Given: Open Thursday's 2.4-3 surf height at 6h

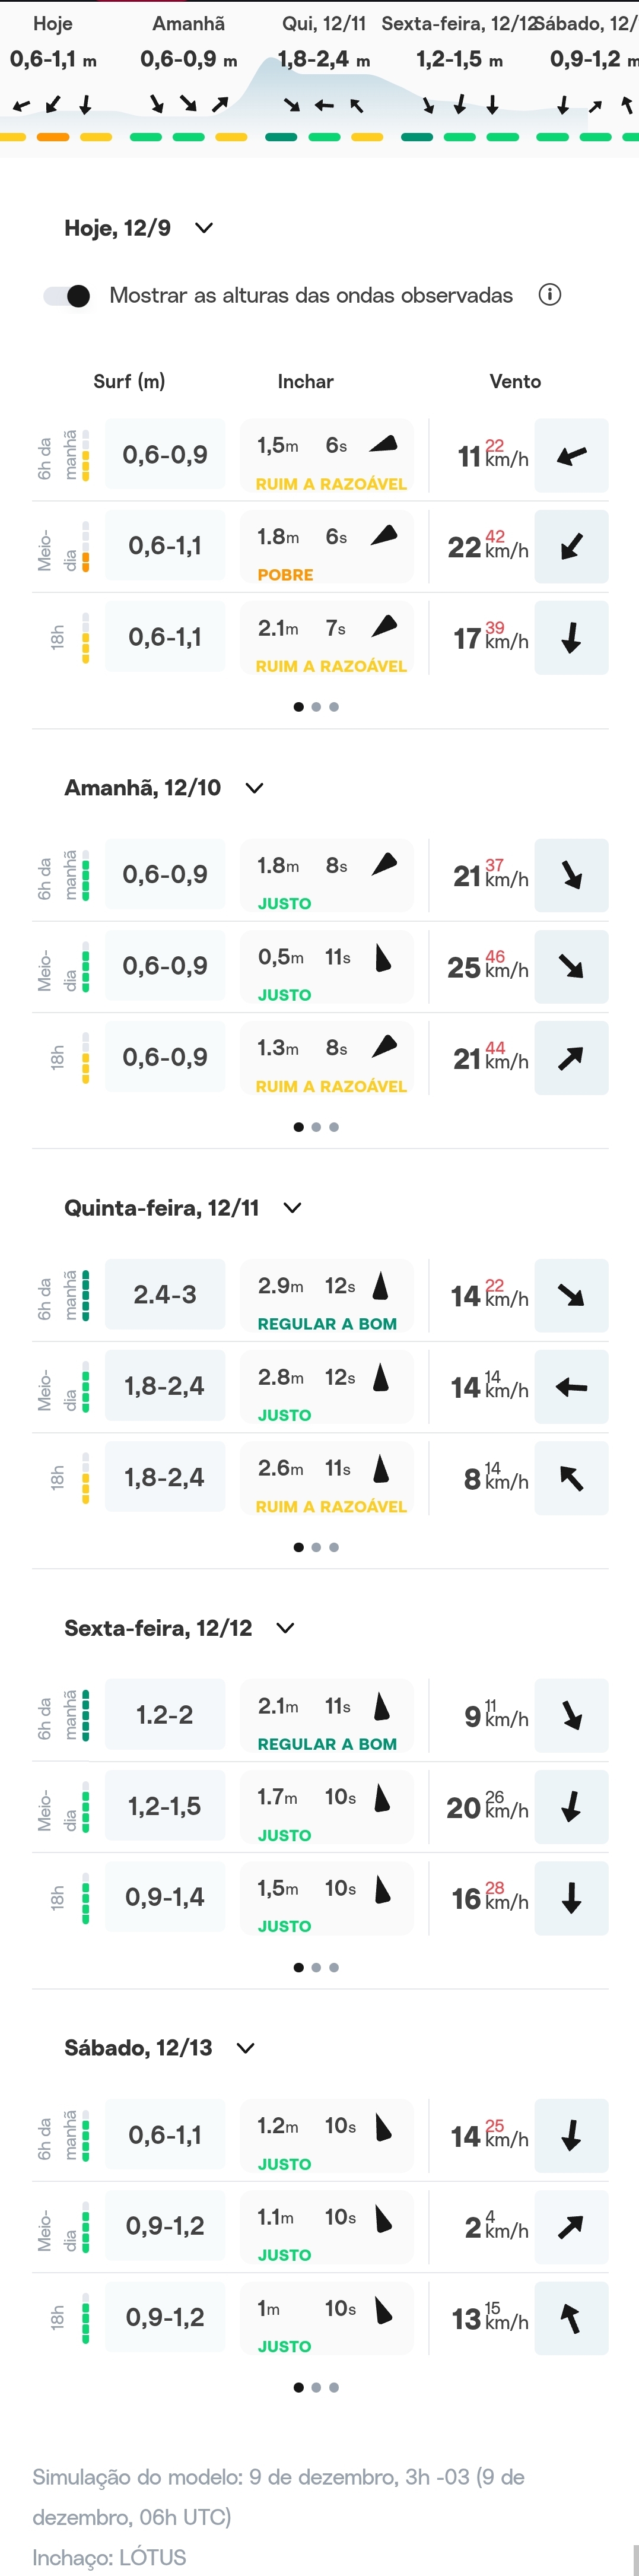Looking at the screenshot, I should [165, 1295].
